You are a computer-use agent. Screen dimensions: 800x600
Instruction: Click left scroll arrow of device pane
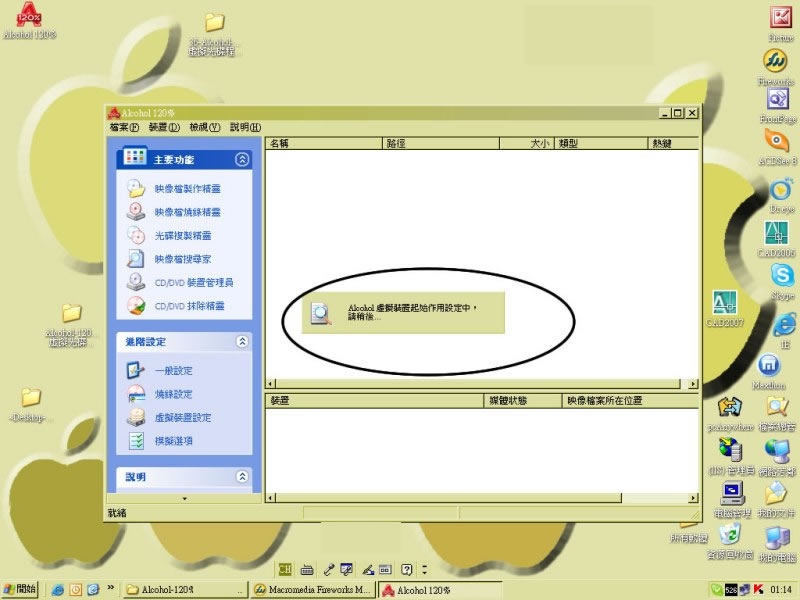point(271,497)
